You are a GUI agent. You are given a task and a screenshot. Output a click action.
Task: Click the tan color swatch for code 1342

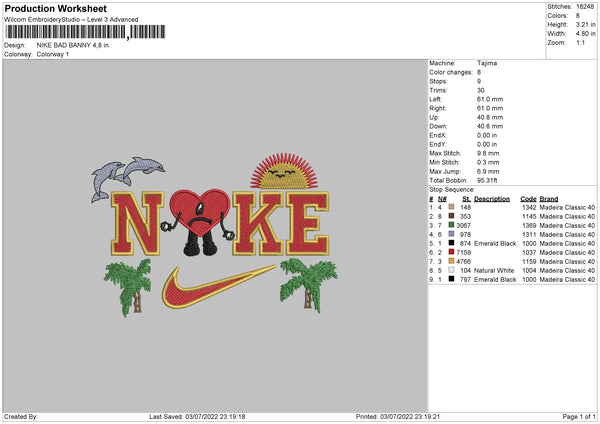451,207
